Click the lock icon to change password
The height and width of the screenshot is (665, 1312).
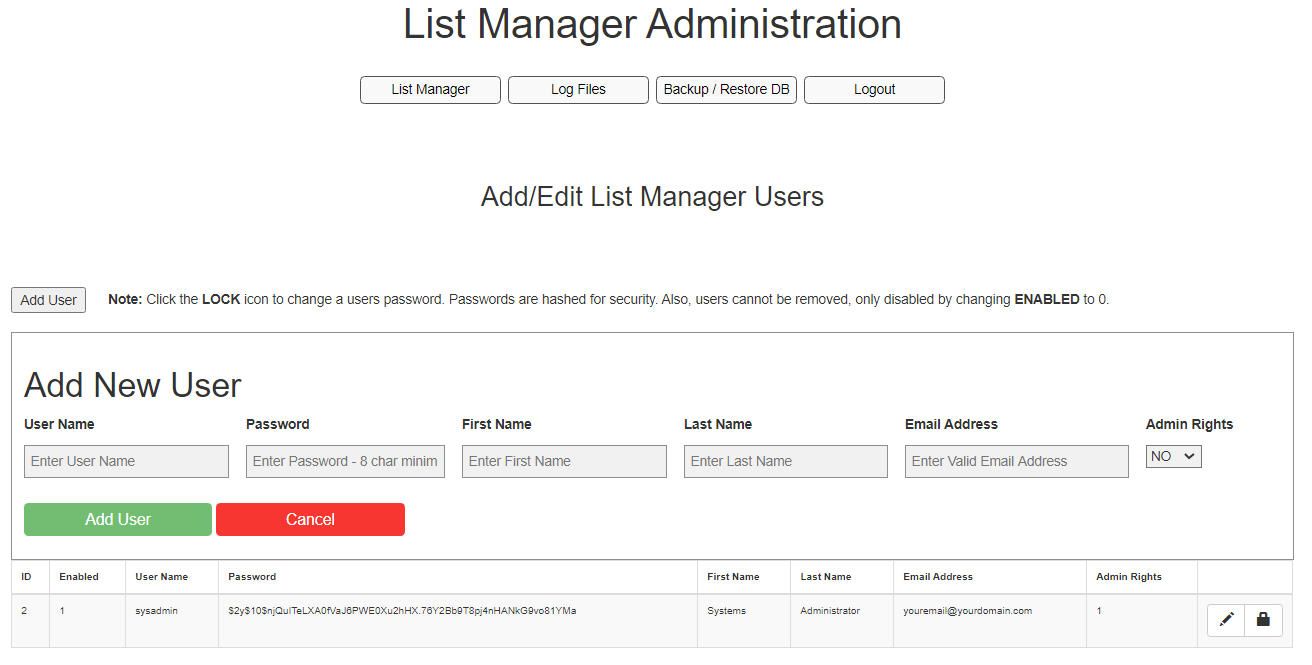(x=1263, y=620)
